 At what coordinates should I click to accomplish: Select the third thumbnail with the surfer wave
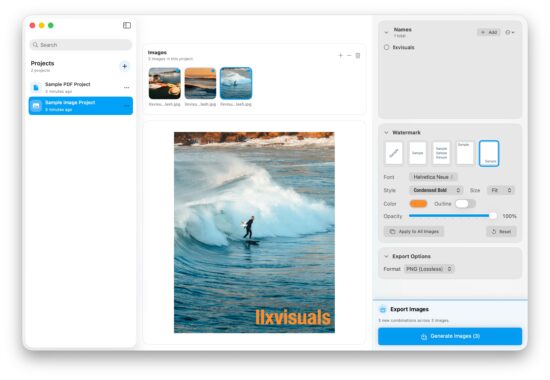click(x=236, y=83)
